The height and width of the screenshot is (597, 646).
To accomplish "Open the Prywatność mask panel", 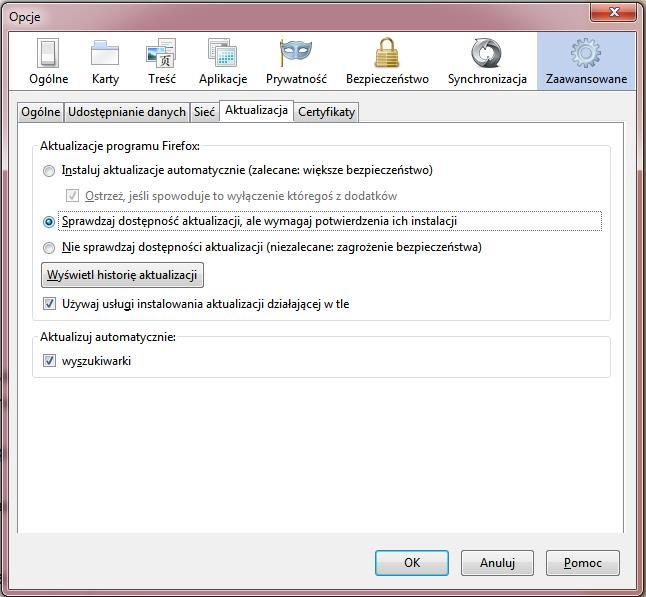I will pyautogui.click(x=296, y=61).
